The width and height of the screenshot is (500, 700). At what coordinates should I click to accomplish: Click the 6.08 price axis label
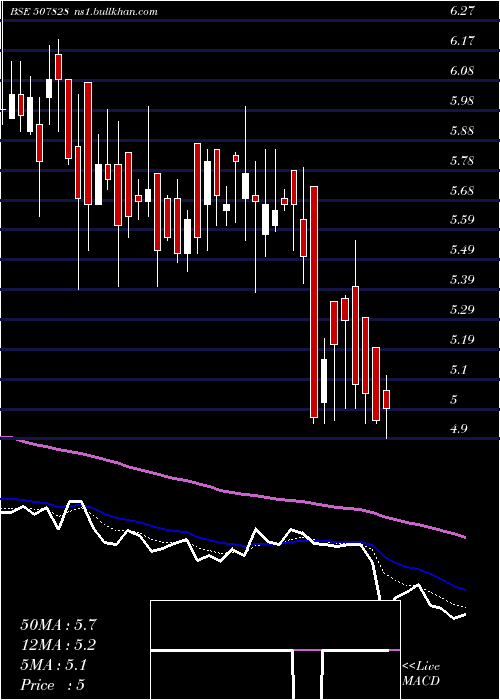[x=462, y=71]
